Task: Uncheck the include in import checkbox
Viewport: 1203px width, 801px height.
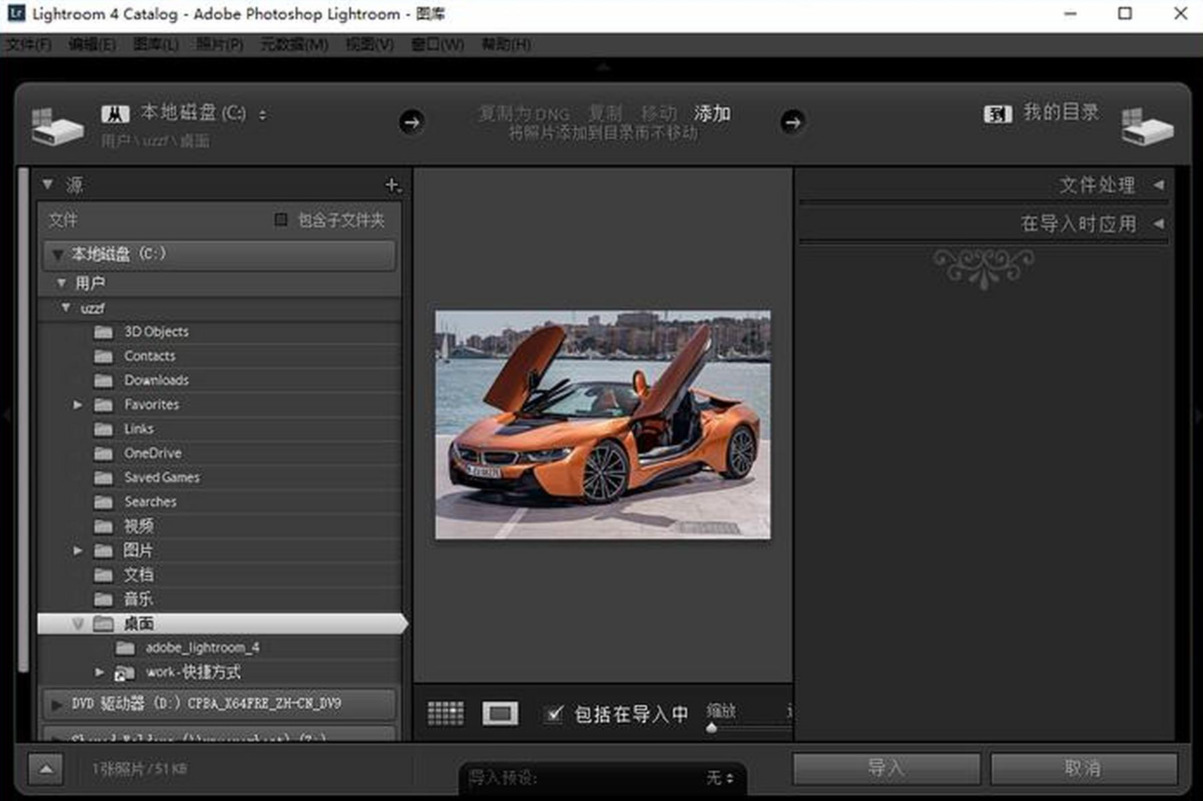Action: tap(554, 714)
